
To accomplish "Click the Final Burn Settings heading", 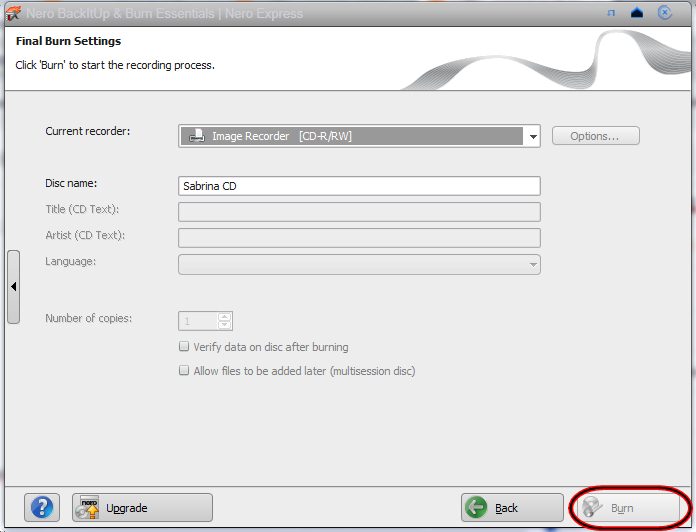I will click(68, 41).
